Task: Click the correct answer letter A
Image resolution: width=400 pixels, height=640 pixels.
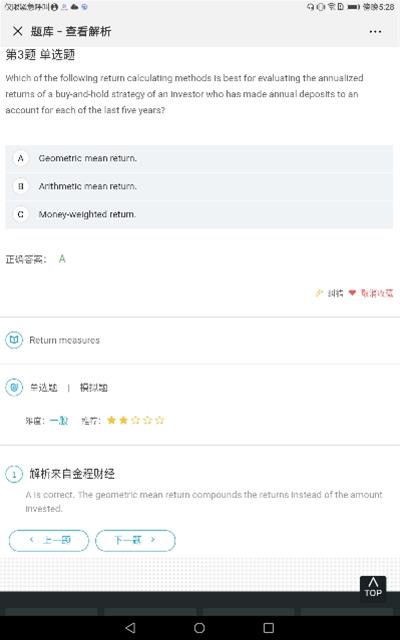Action: [x=62, y=259]
